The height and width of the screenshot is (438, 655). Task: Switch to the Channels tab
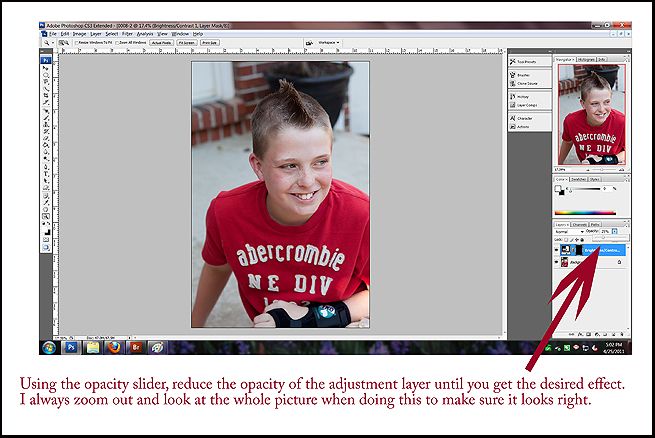tap(580, 225)
